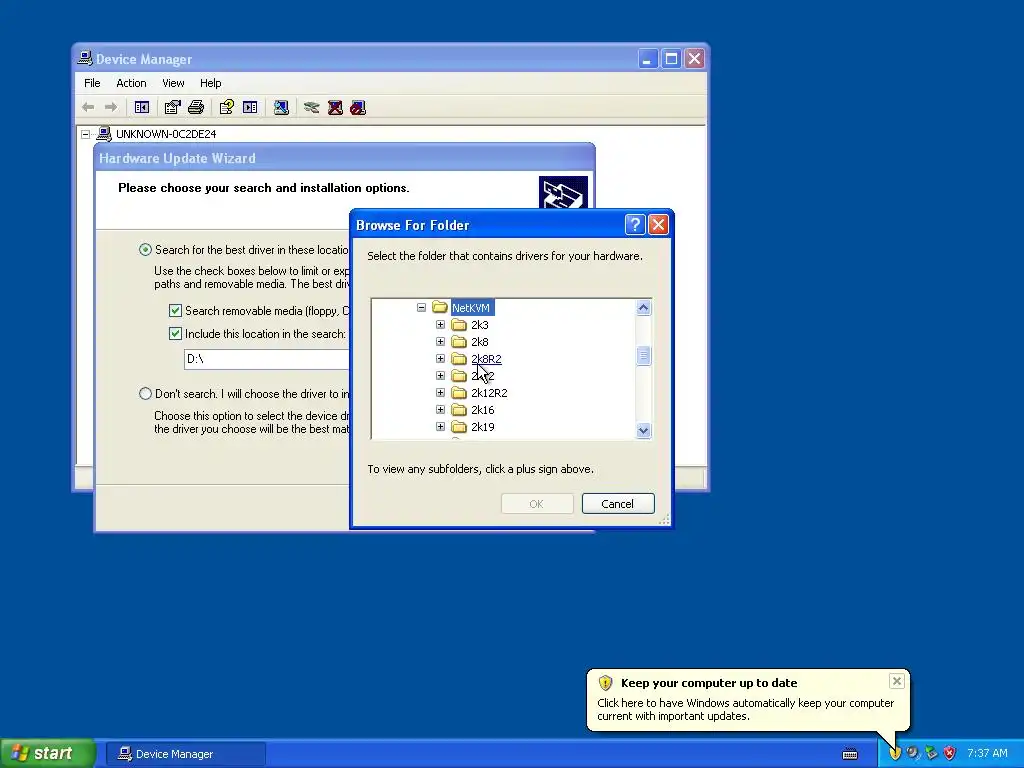
Task: Click Cancel in Browse For Folder
Action: point(618,504)
